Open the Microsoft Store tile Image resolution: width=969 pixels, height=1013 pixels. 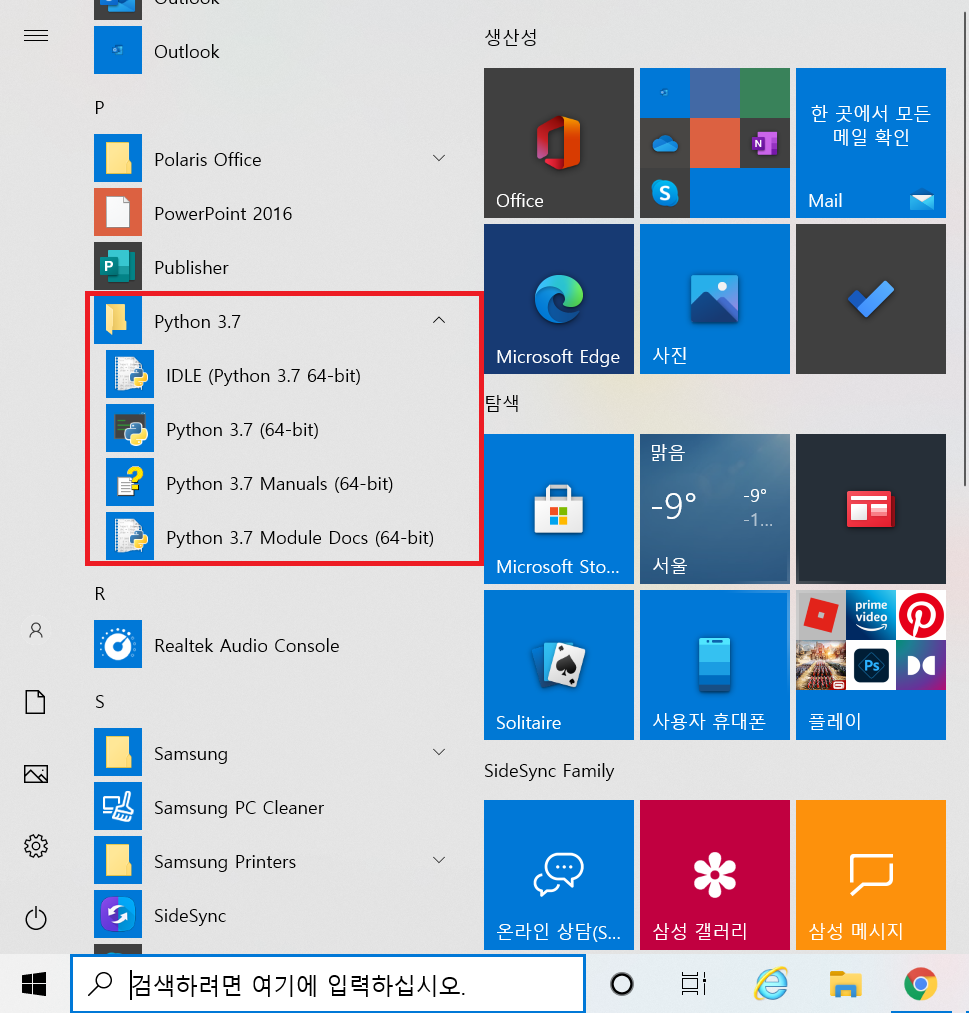(559, 508)
